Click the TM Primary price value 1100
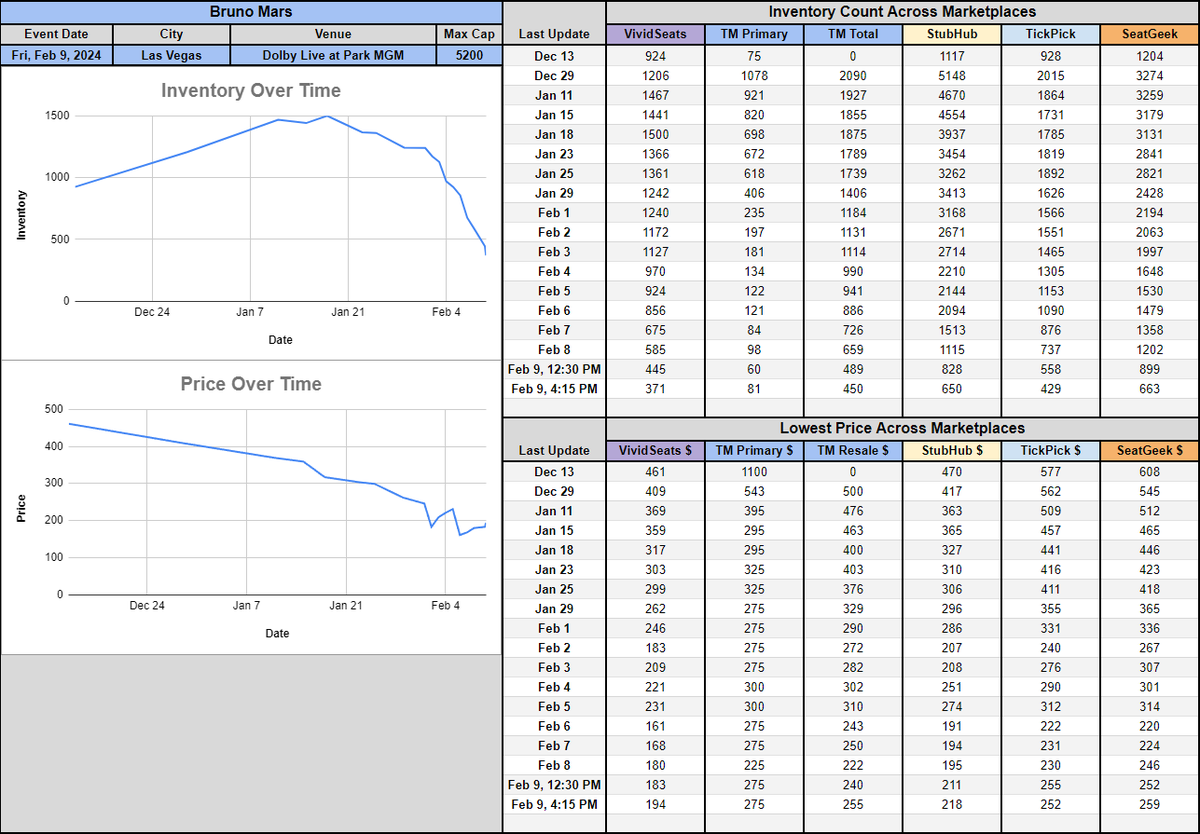Screen dimensions: 1200x834 click(754, 472)
